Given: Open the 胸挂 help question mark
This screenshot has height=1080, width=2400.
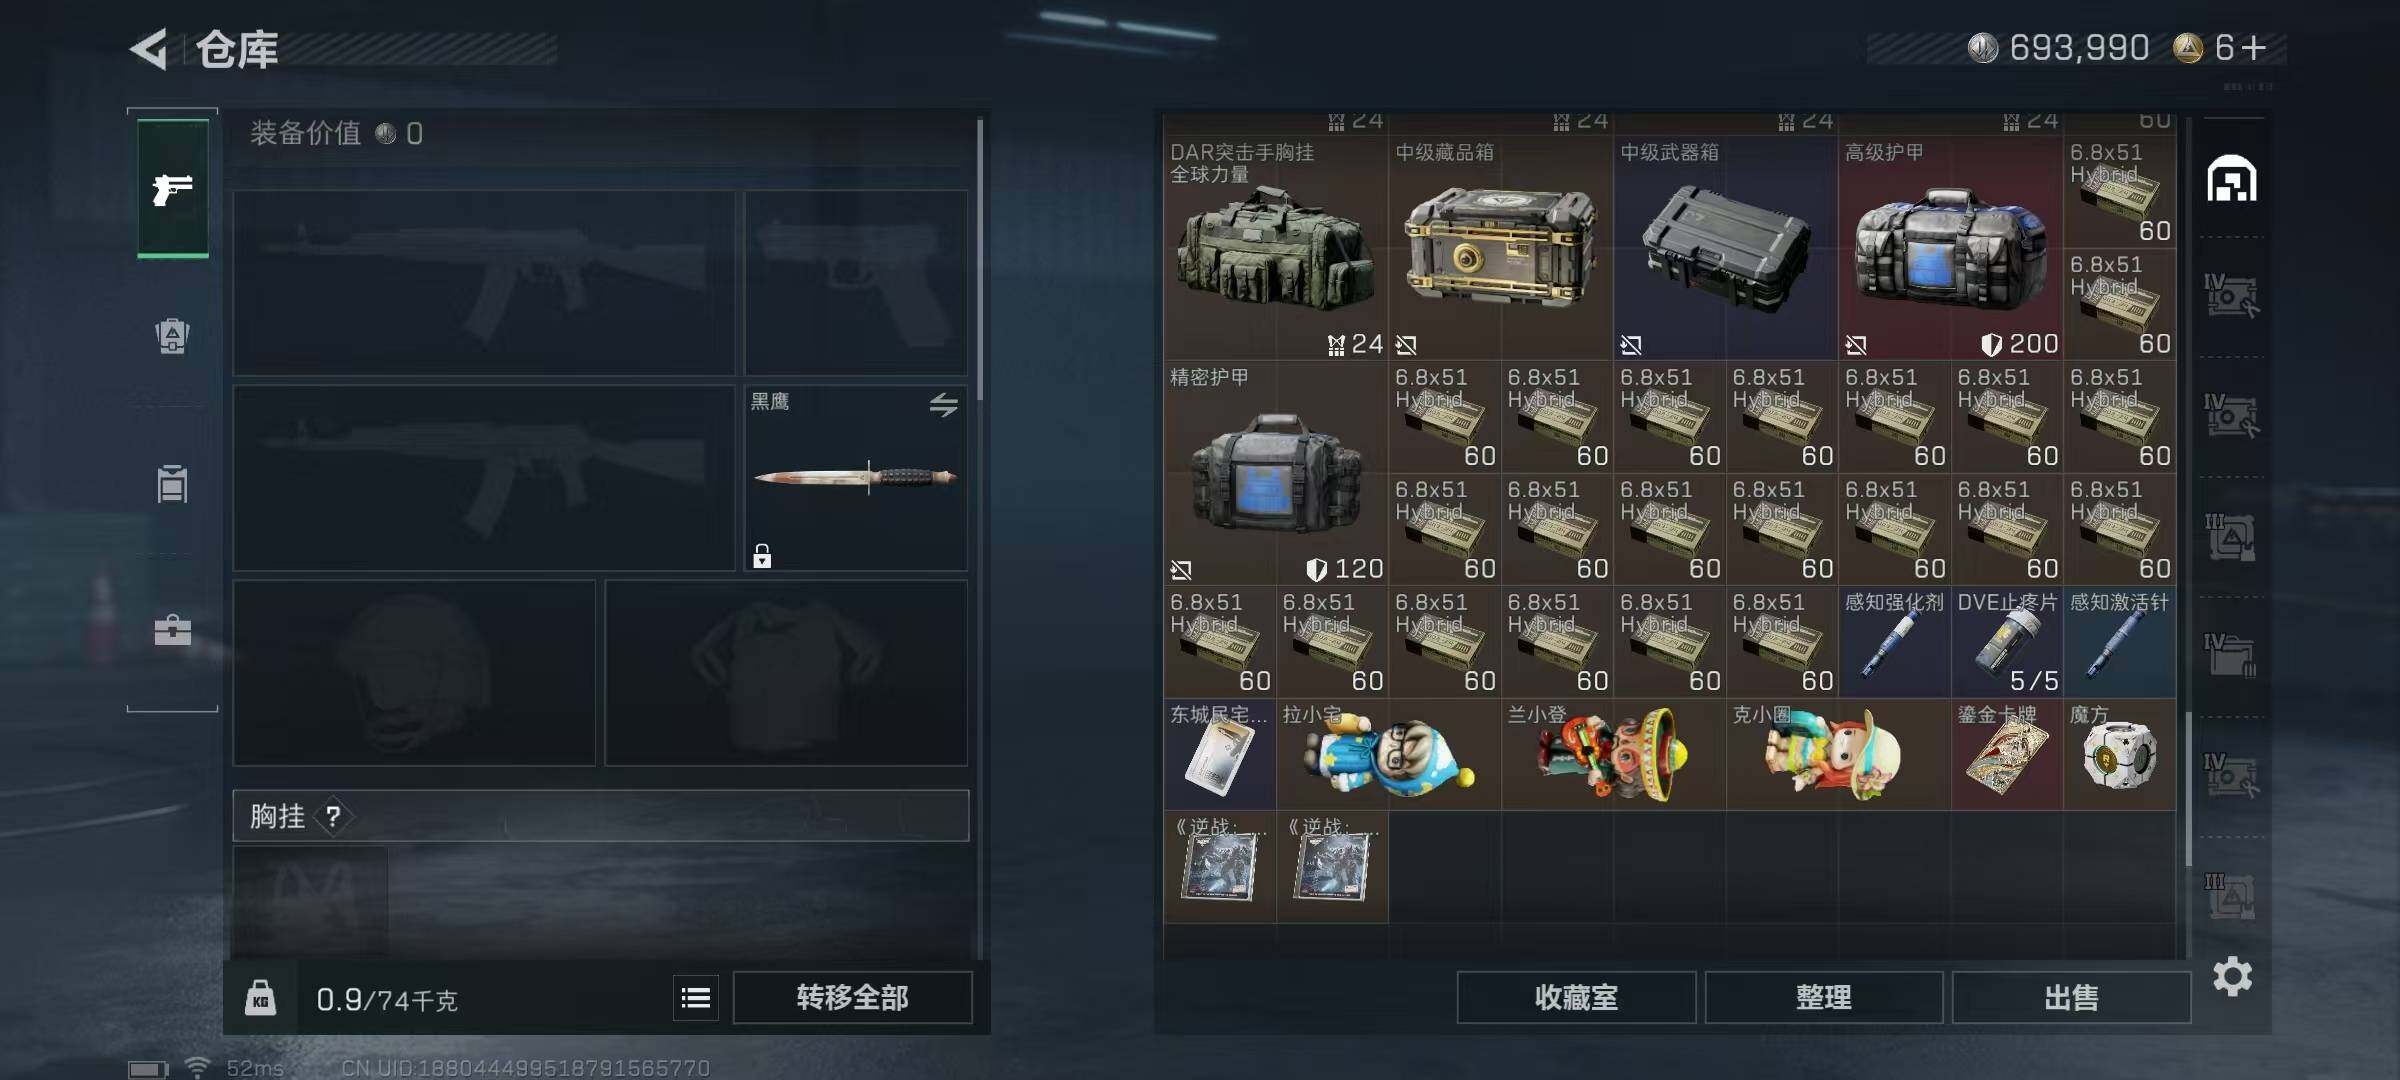Looking at the screenshot, I should tap(333, 817).
